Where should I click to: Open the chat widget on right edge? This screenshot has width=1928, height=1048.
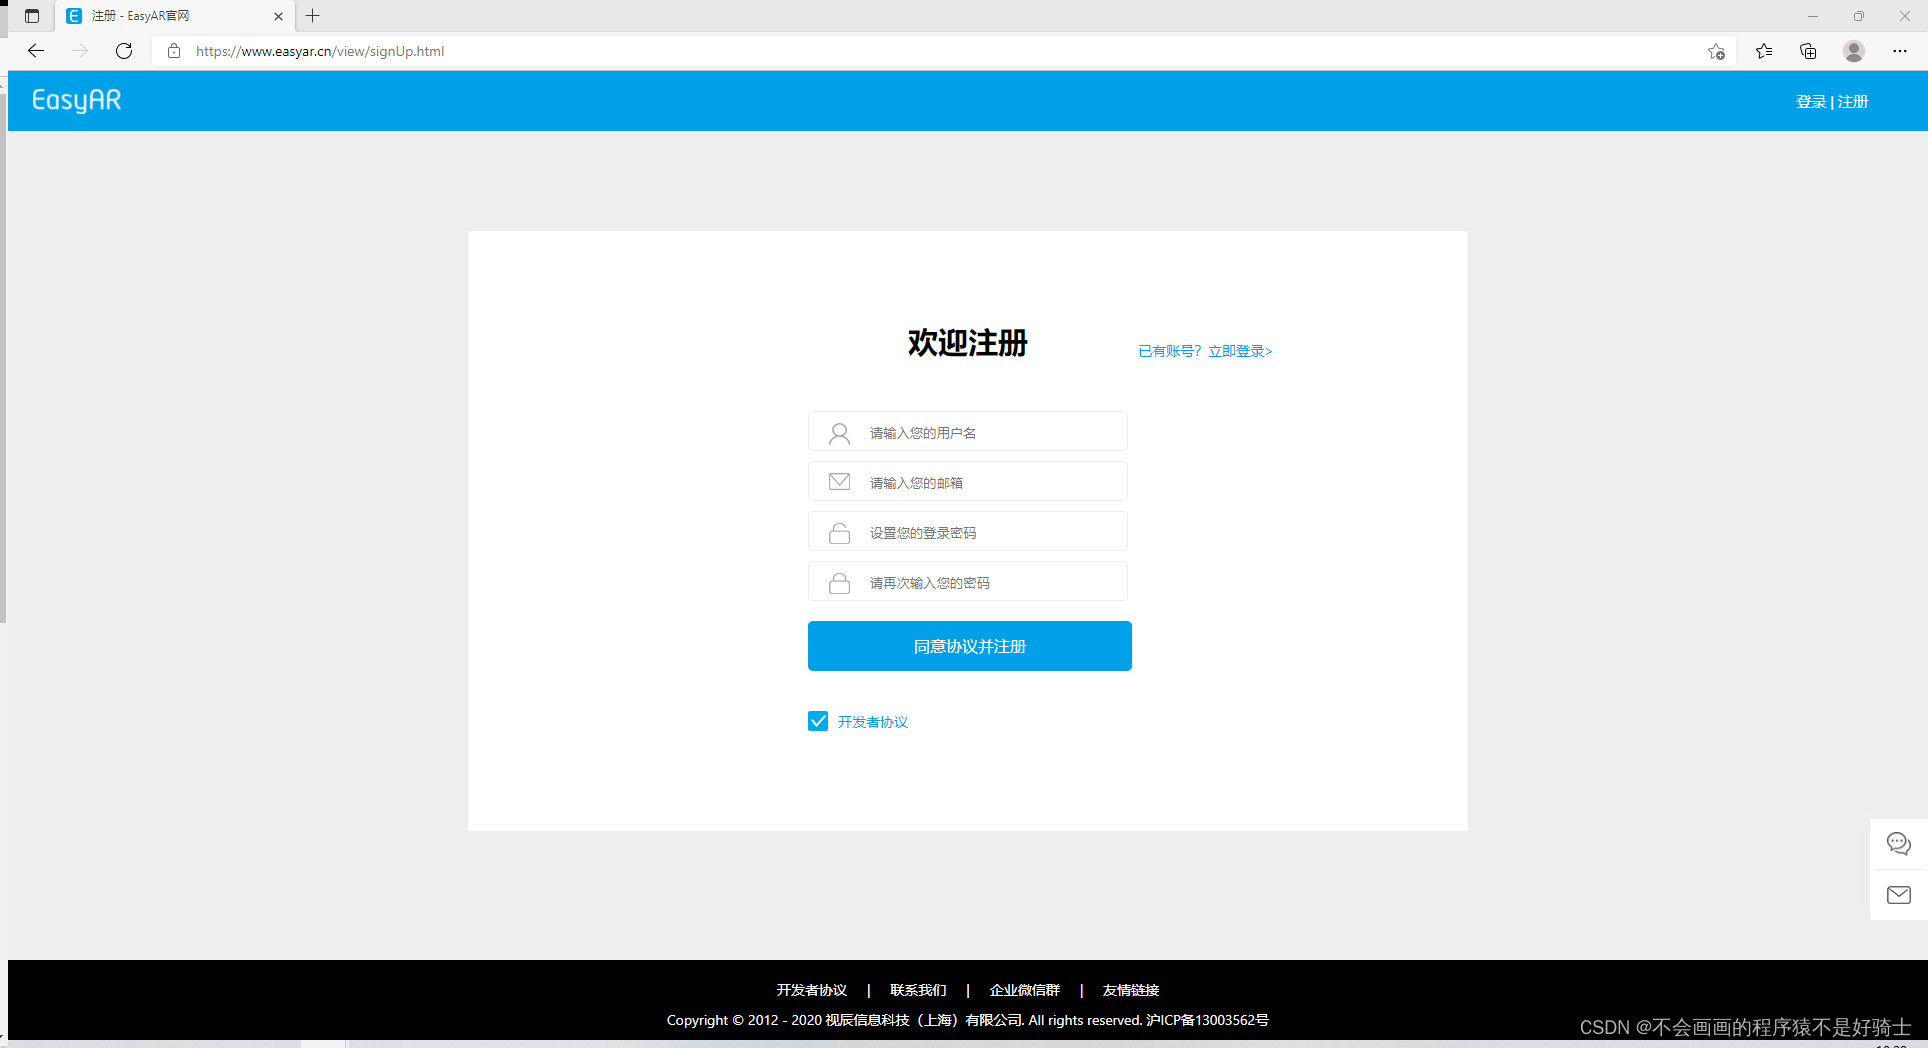(x=1898, y=843)
